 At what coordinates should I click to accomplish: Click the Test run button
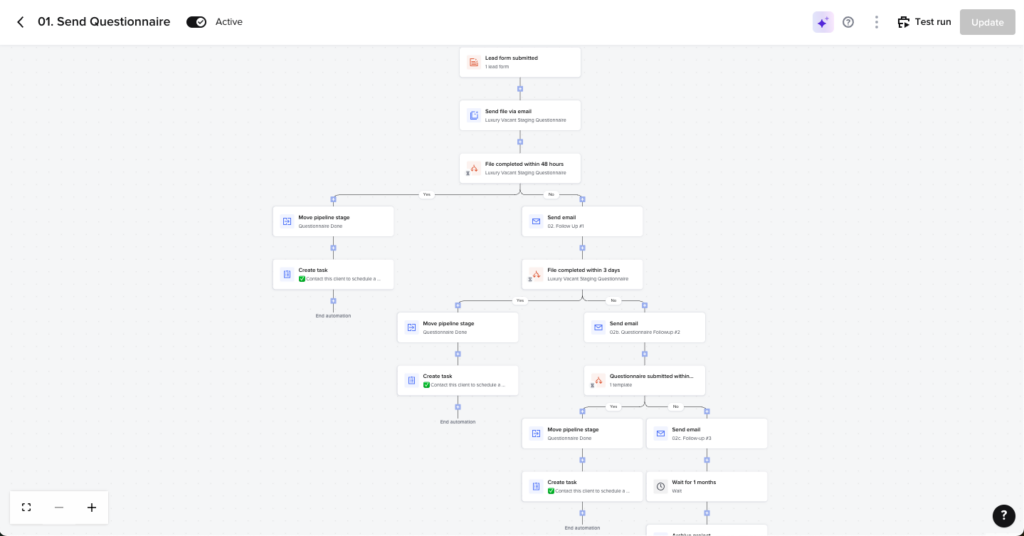coord(923,22)
